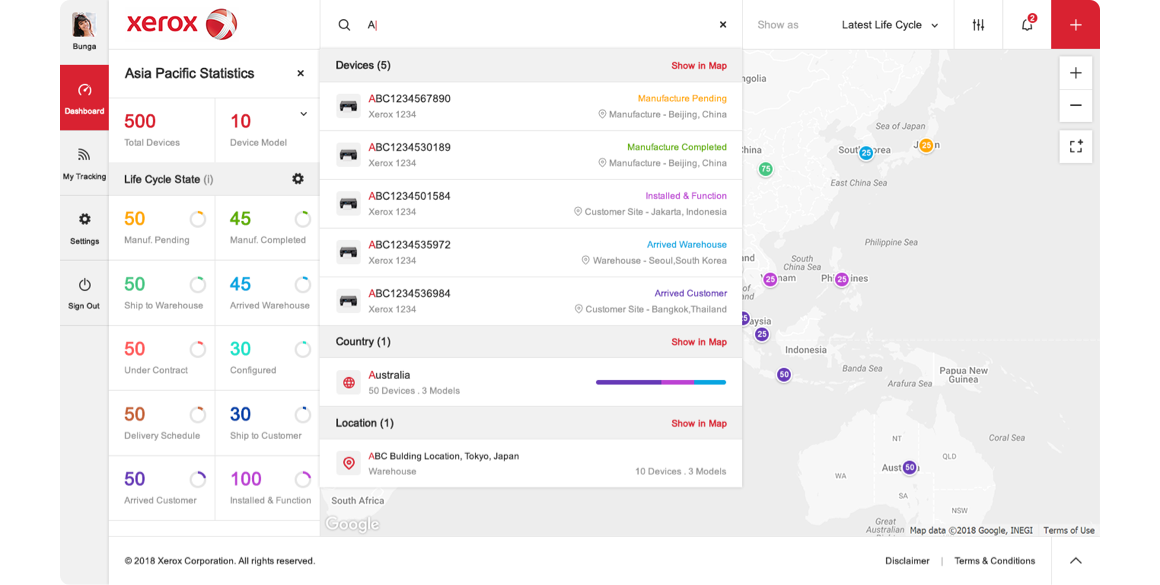Select the Manuf. Completed 45 tile
Image resolution: width=1160 pixels, height=585 pixels.
click(267, 228)
